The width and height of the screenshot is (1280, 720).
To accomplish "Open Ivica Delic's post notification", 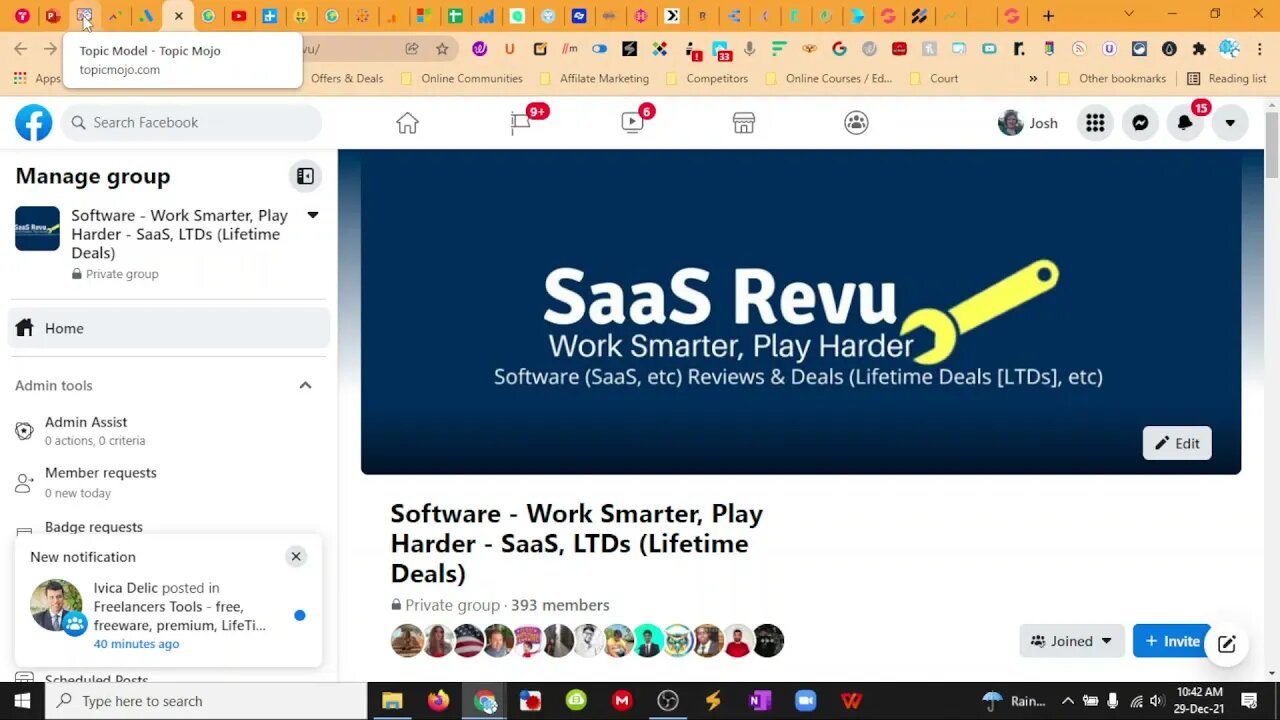I will tap(168, 615).
